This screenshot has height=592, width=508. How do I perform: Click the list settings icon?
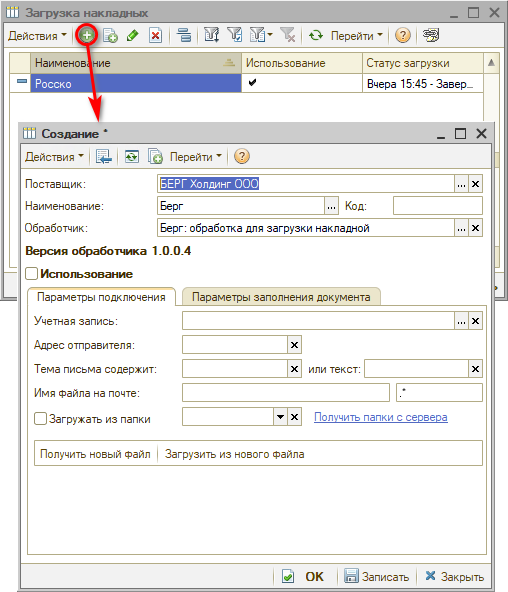coord(431,36)
